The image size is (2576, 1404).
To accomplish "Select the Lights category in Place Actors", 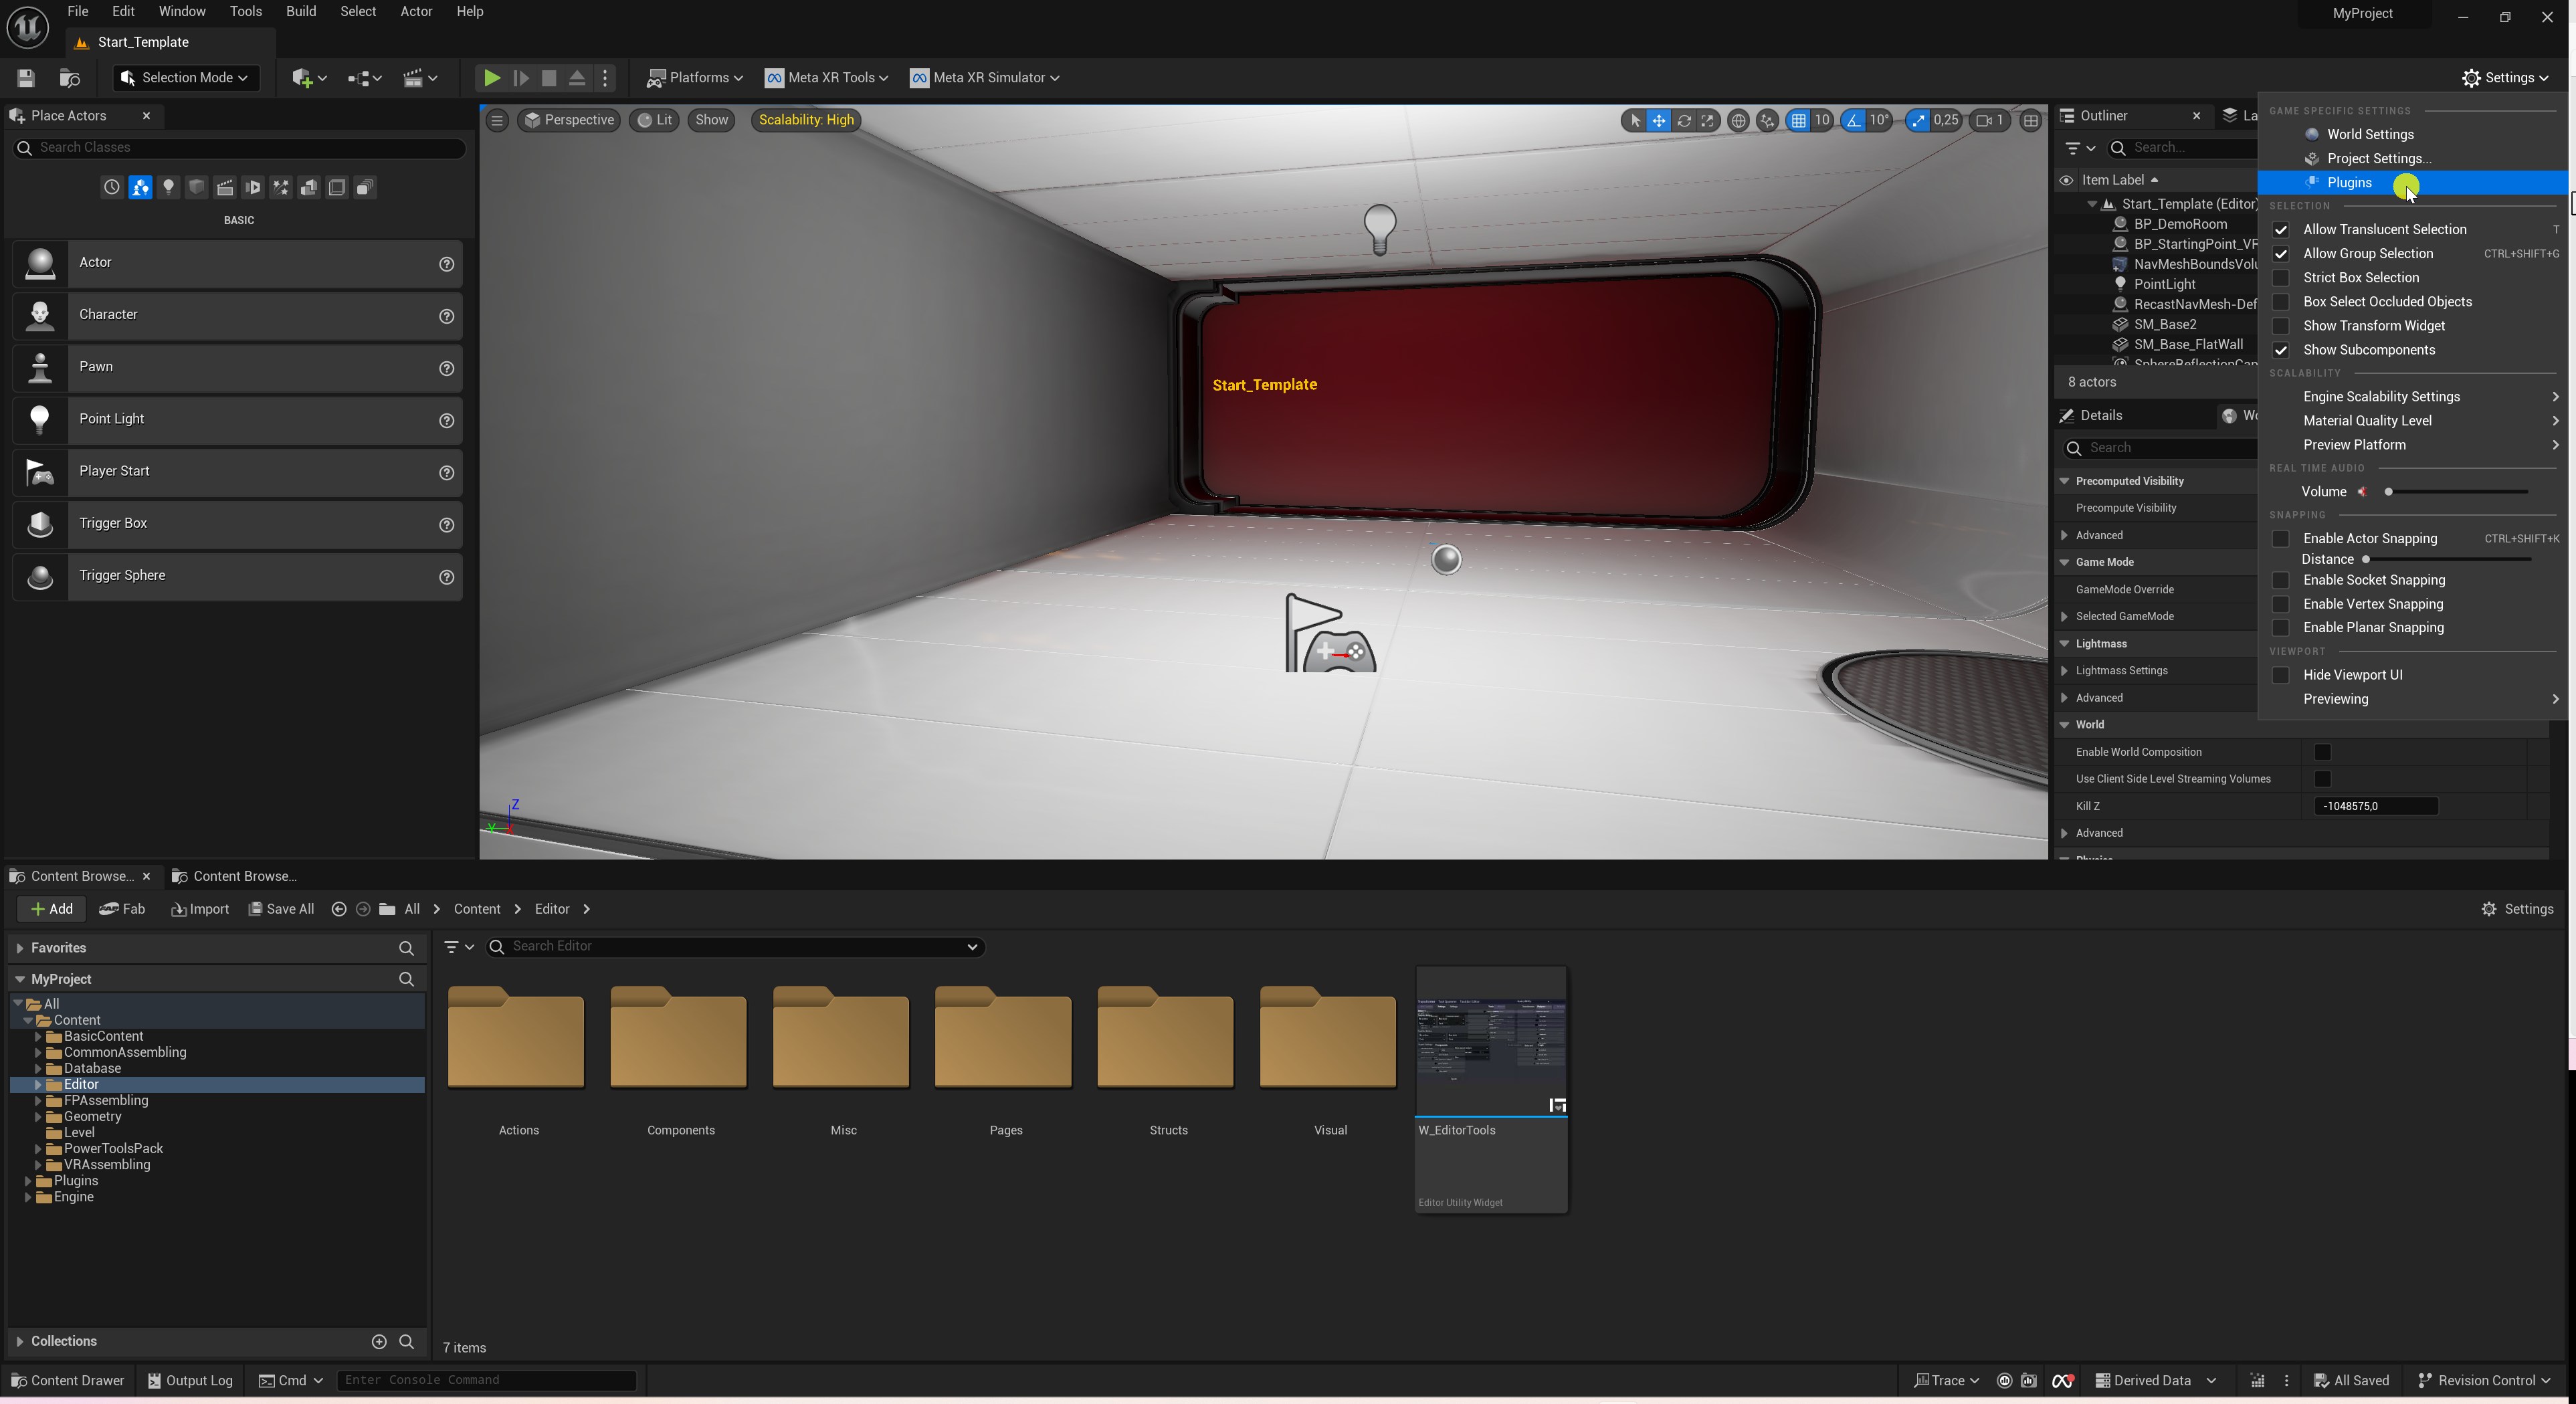I will 168,187.
